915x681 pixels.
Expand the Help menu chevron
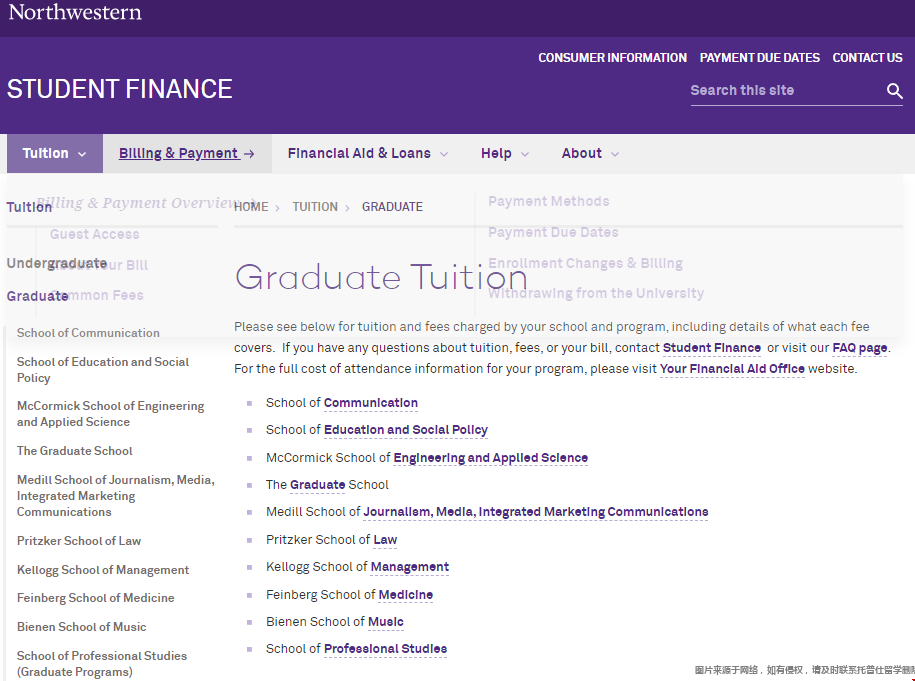click(525, 154)
